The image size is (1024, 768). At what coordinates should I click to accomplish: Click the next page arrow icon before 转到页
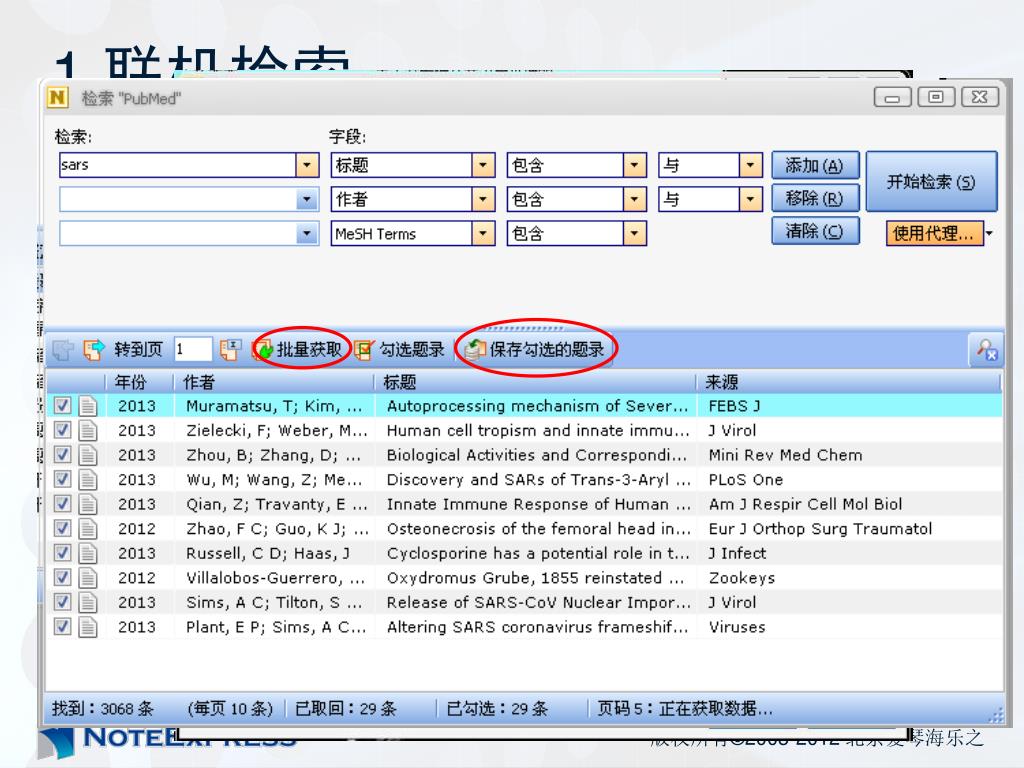click(93, 349)
